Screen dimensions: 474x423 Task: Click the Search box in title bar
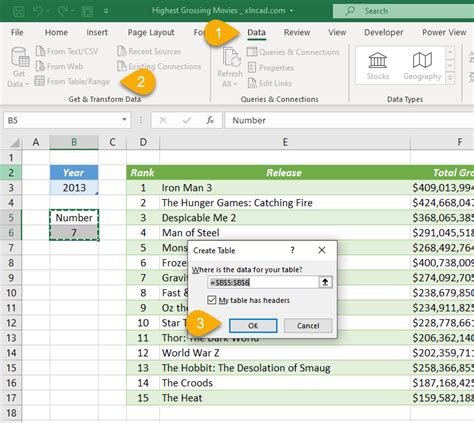403,11
